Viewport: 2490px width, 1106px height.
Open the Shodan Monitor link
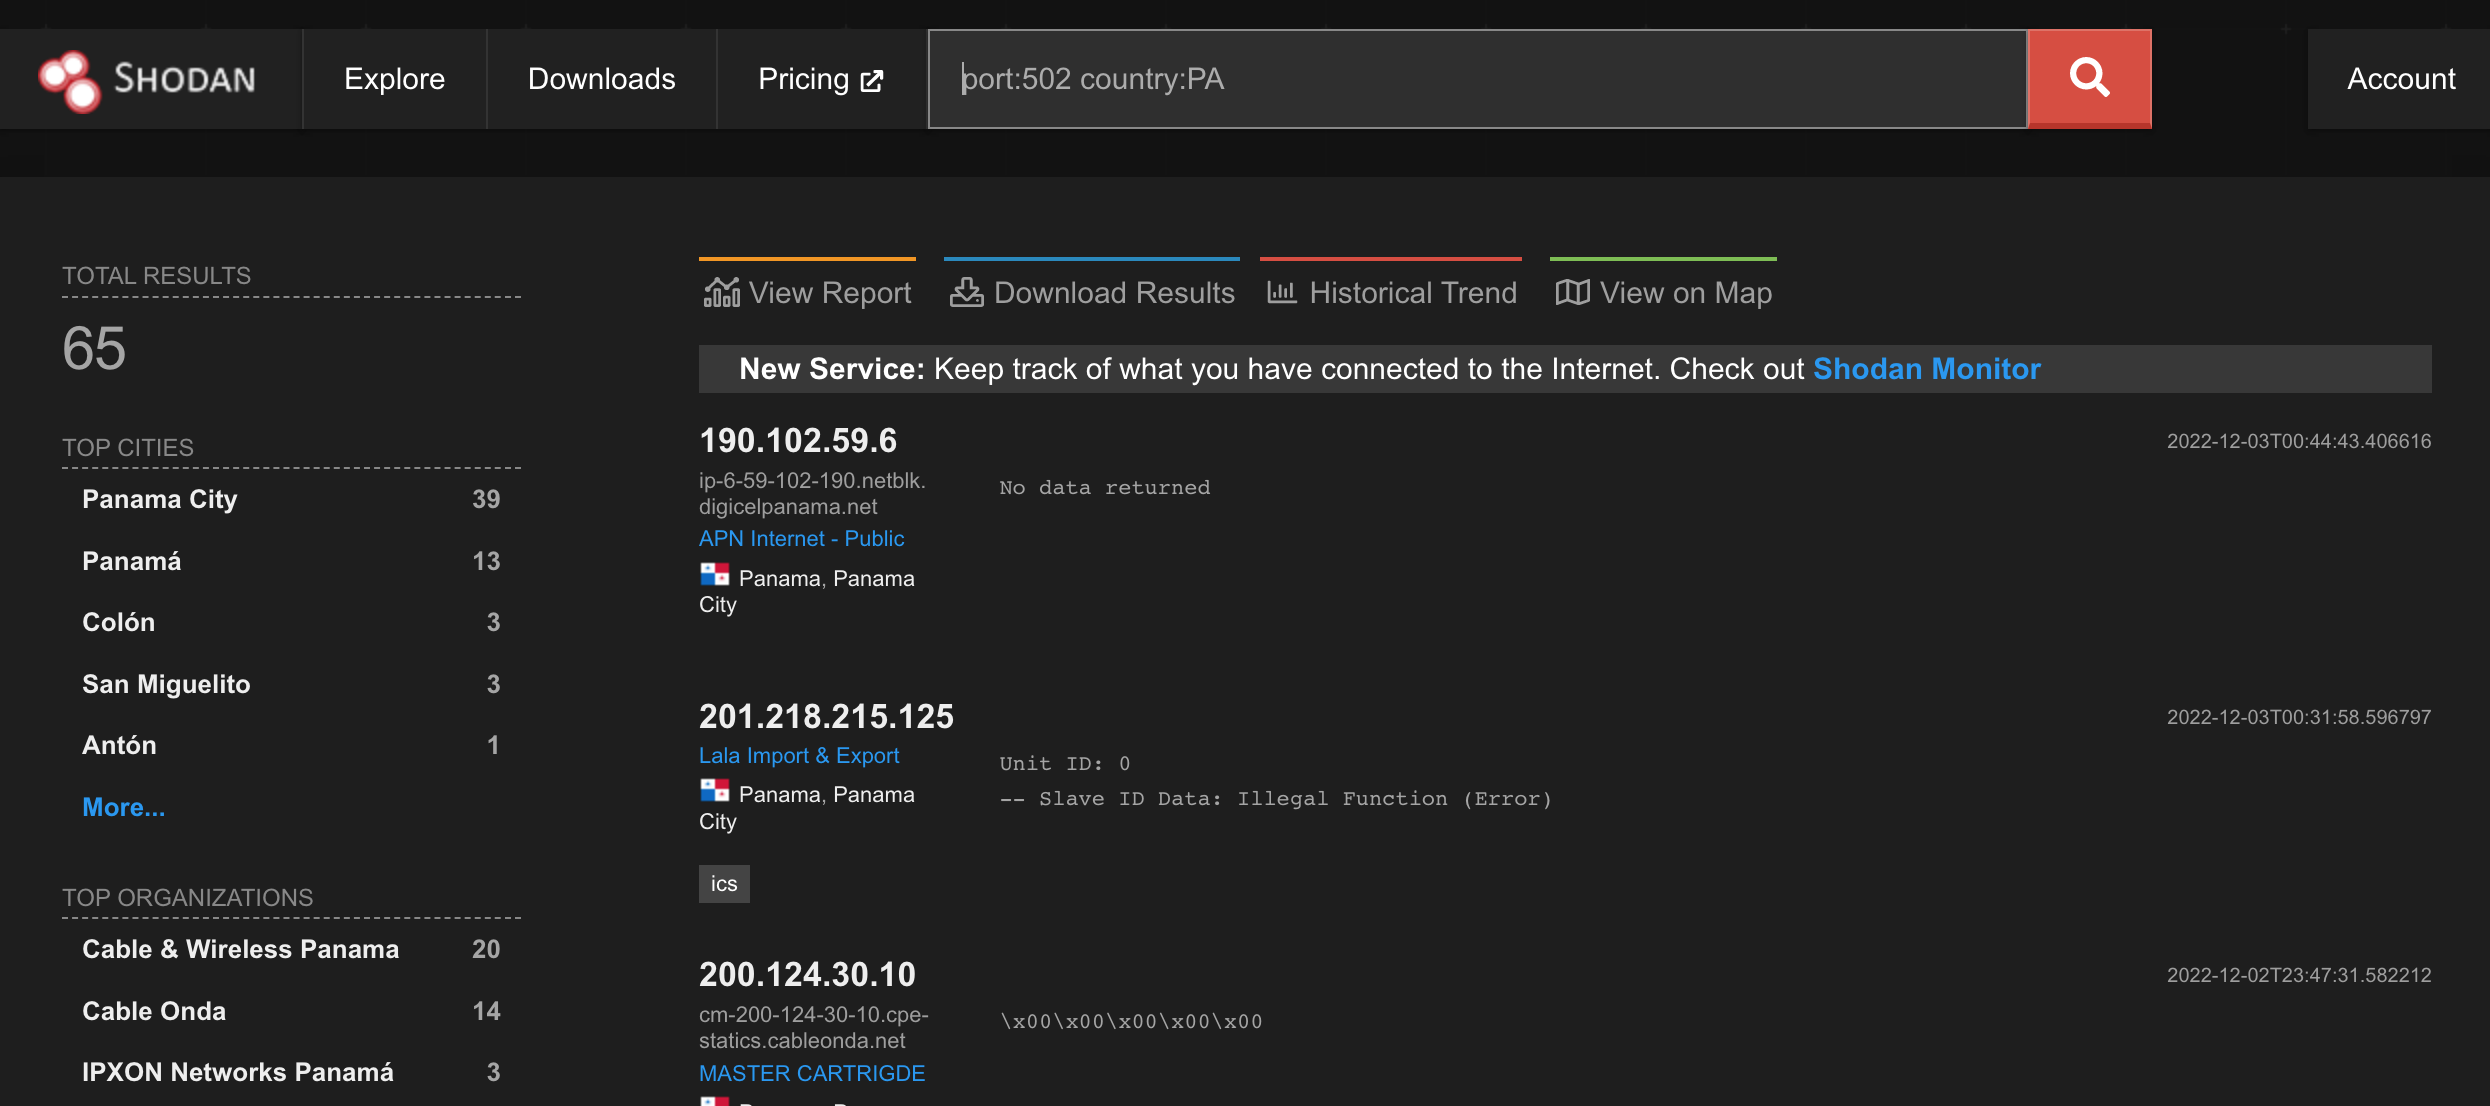click(1926, 369)
